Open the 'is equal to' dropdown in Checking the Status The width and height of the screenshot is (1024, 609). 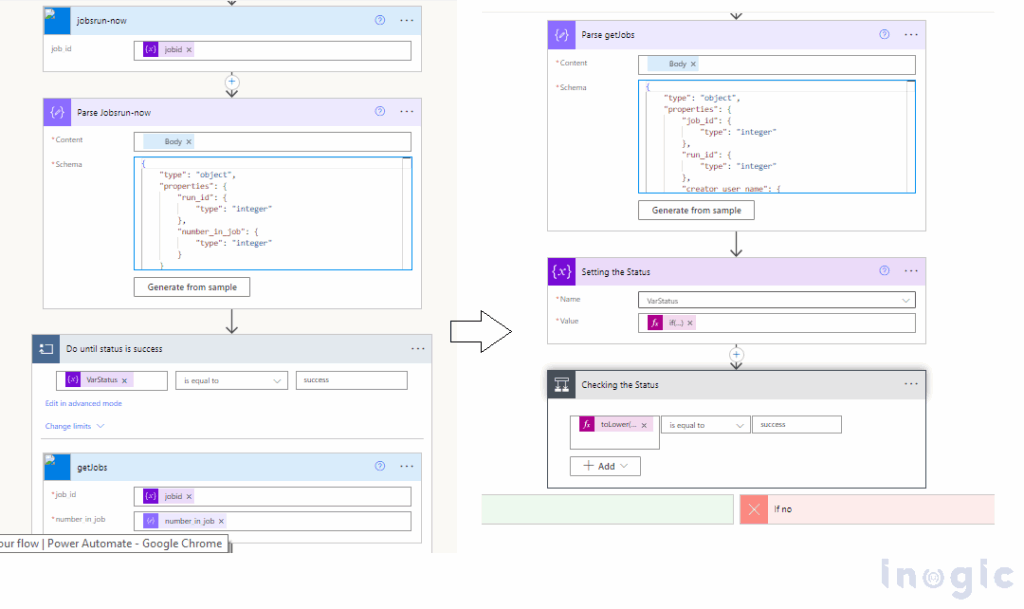point(705,424)
